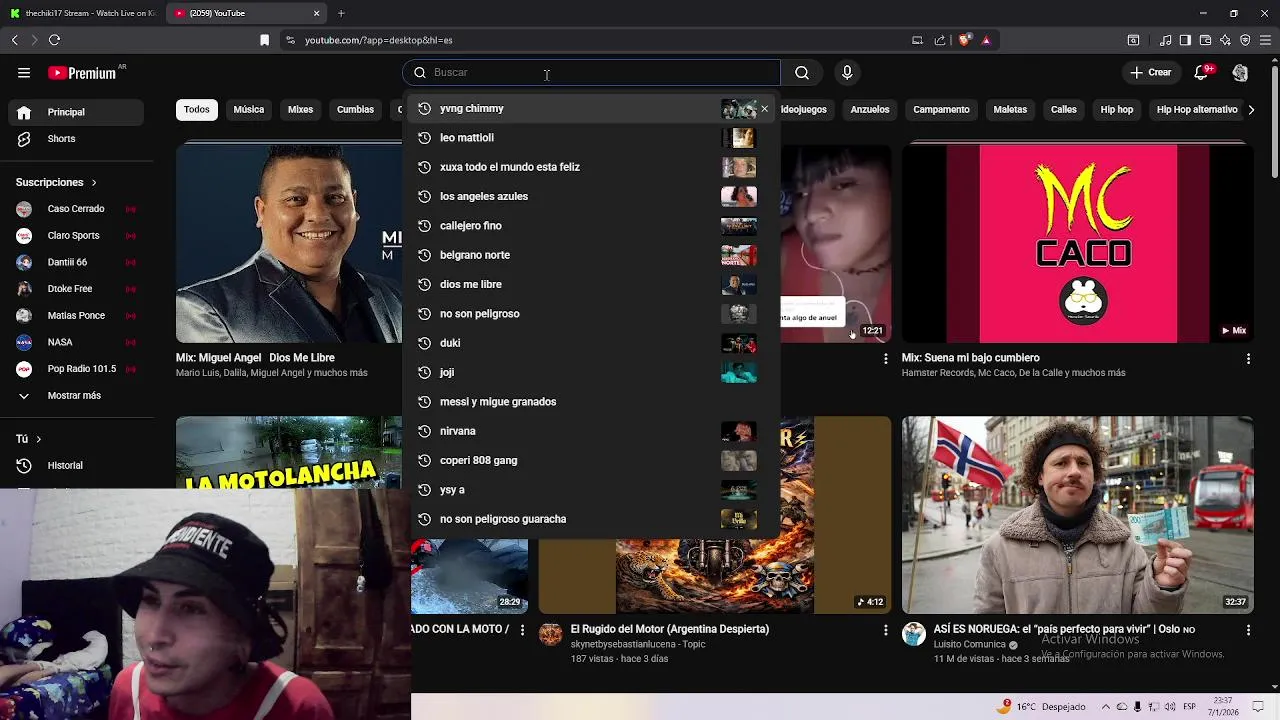Screen dimensions: 1280x720
Task: Open the Noruega video thumbnail
Action: click(x=1077, y=515)
